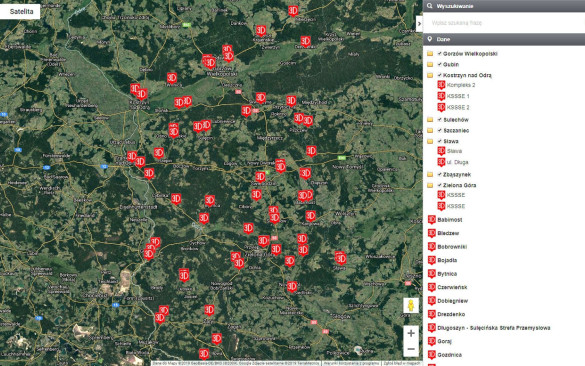This screenshot has height=366, width=585.
Task: Zoom in with the plus button
Action: coord(411,333)
